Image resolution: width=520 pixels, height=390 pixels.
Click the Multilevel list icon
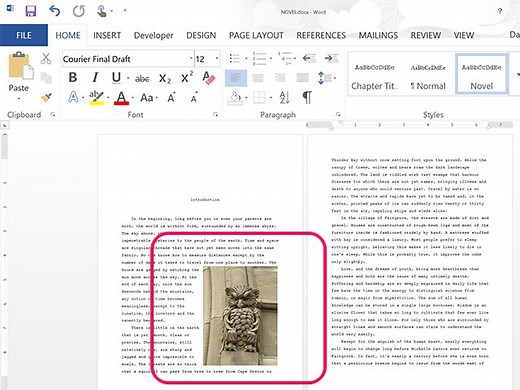284,58
